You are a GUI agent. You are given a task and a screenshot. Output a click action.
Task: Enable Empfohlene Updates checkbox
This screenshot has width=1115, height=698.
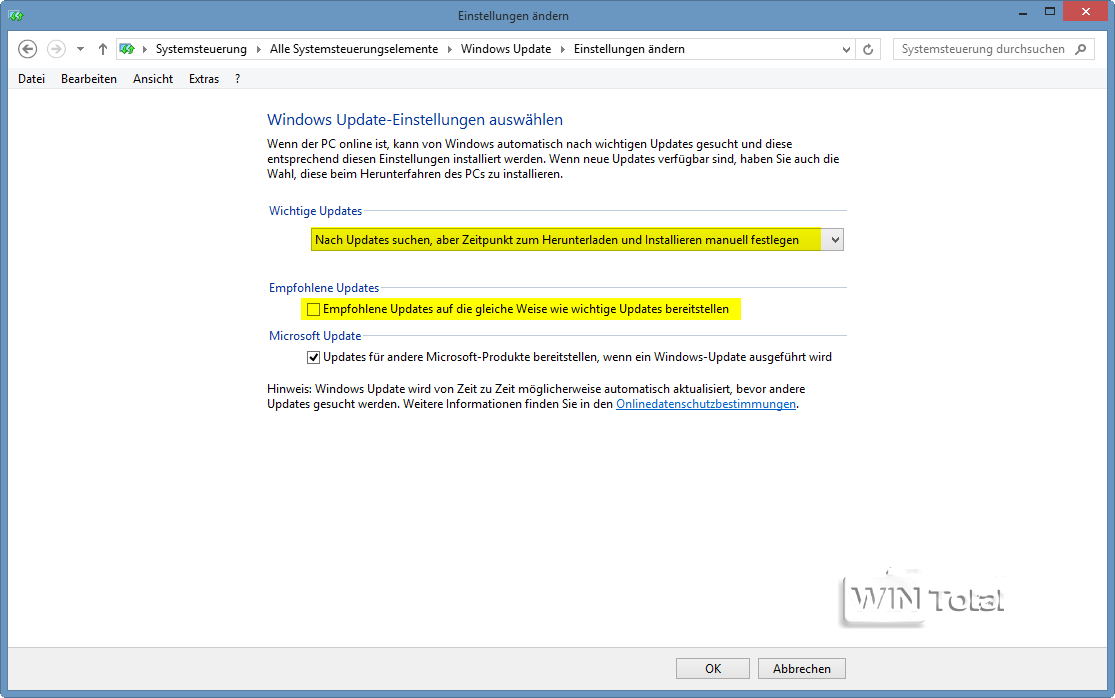313,309
